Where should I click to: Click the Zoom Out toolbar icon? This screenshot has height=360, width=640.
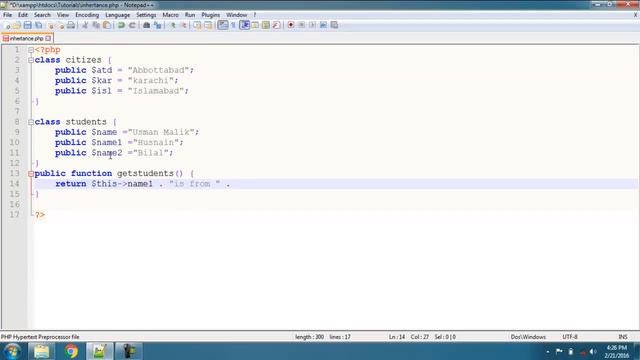point(183,25)
